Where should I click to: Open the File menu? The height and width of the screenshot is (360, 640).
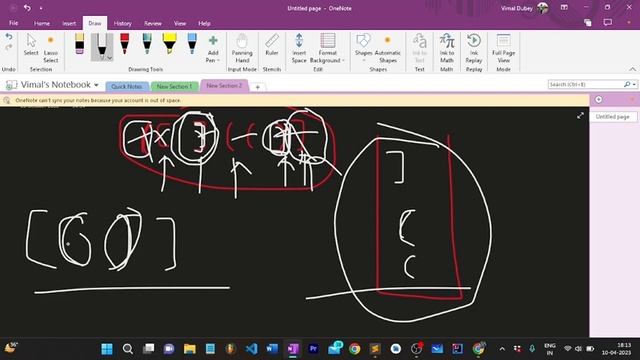point(13,23)
